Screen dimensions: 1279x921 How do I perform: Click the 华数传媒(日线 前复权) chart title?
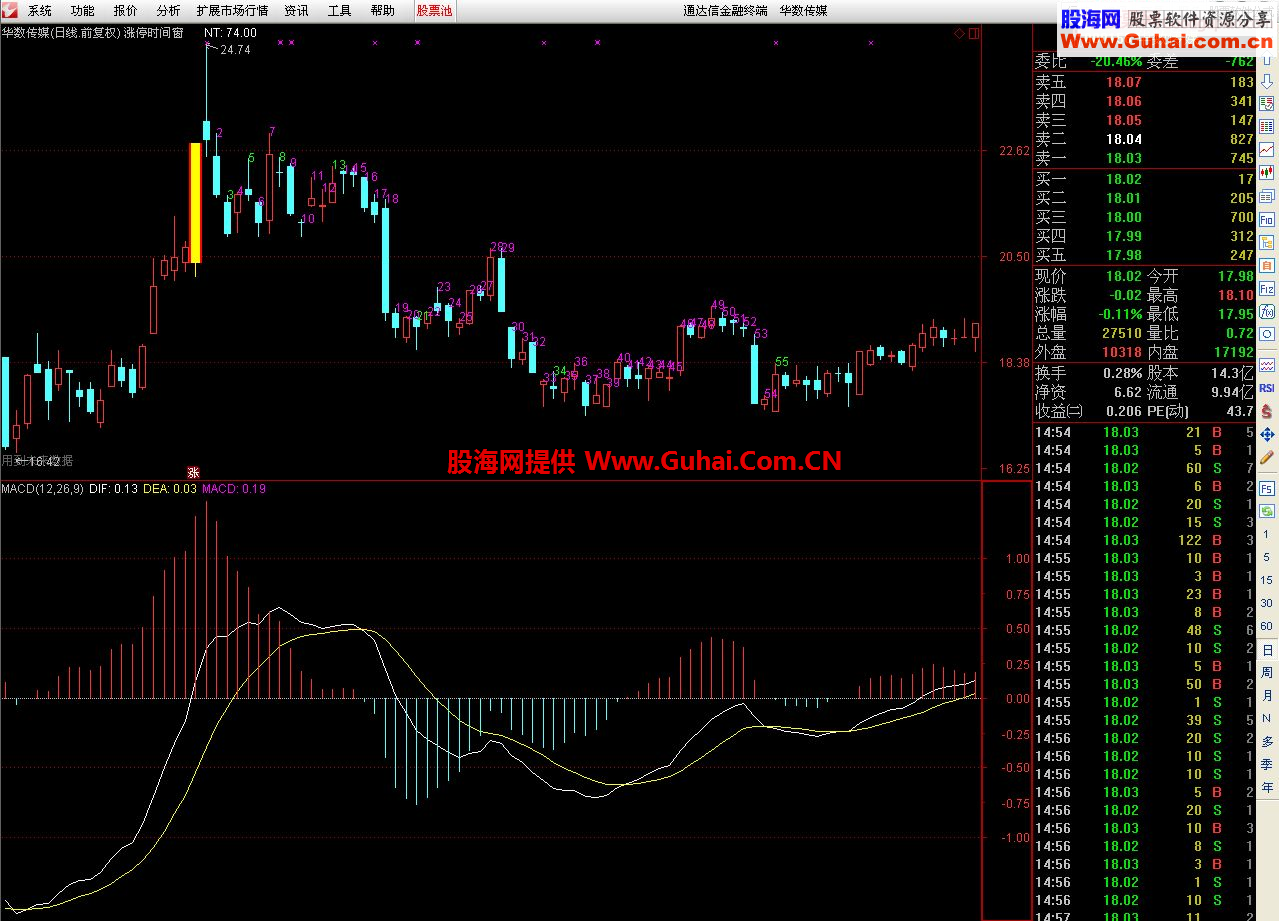[x=60, y=33]
